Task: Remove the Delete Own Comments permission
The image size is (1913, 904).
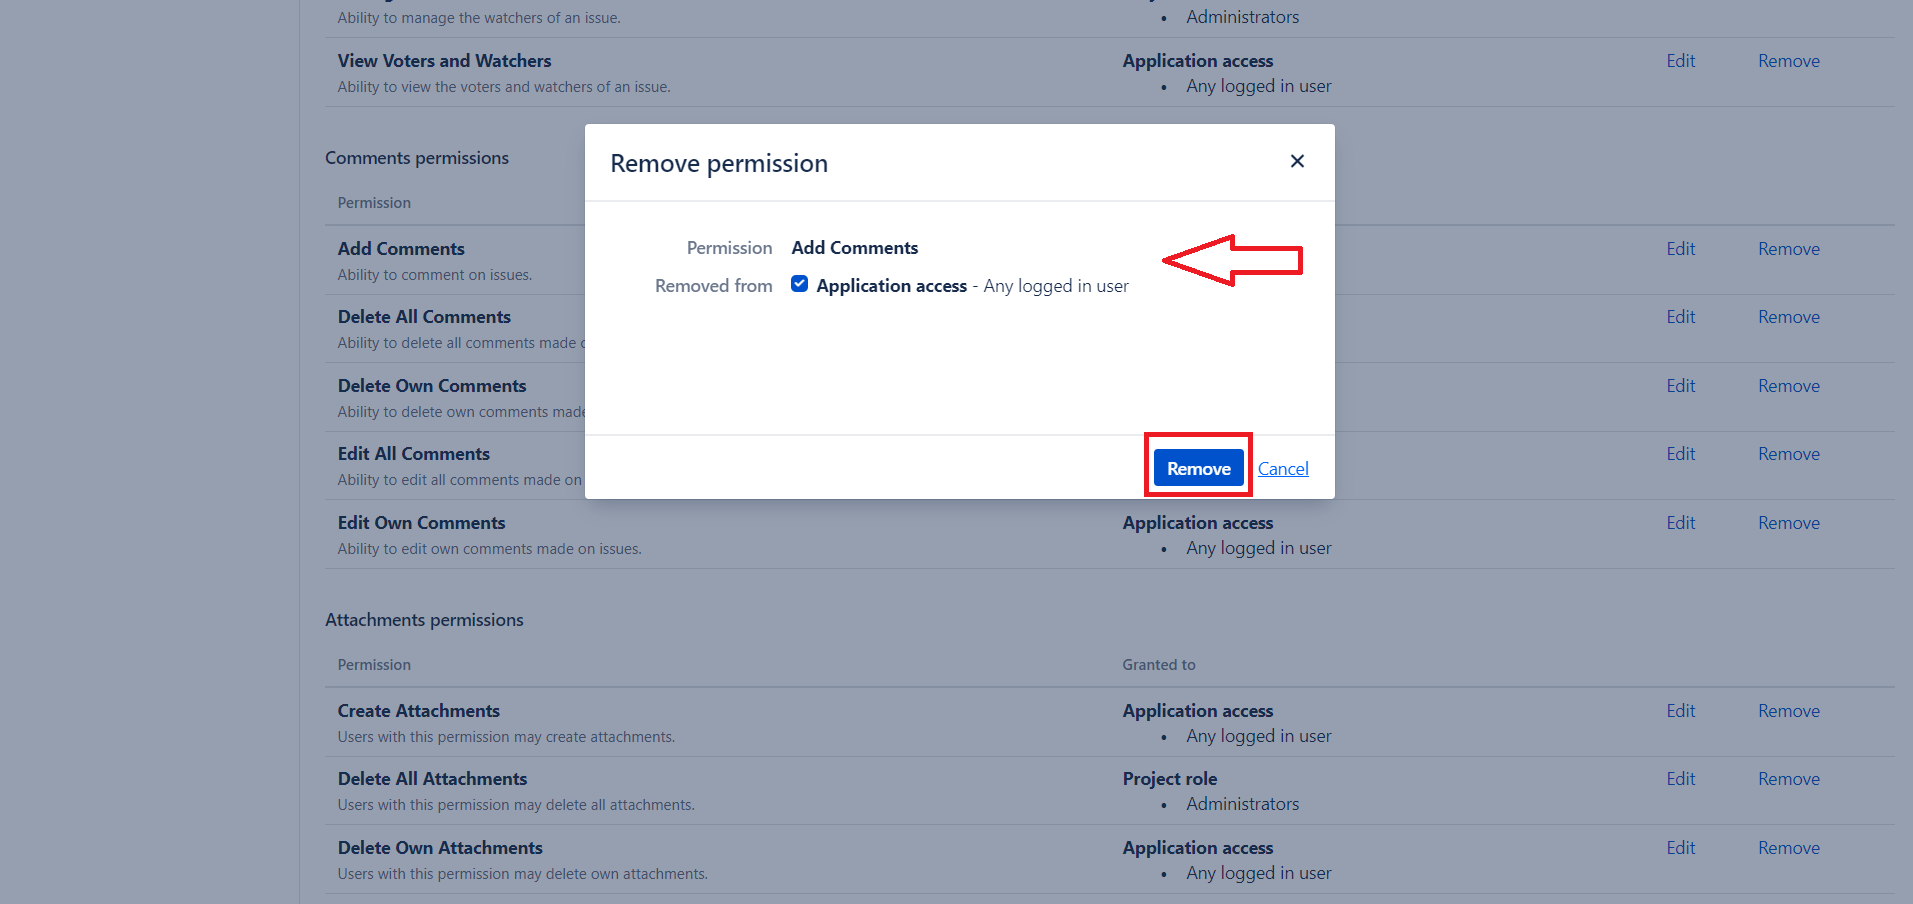Action: pyautogui.click(x=1788, y=386)
